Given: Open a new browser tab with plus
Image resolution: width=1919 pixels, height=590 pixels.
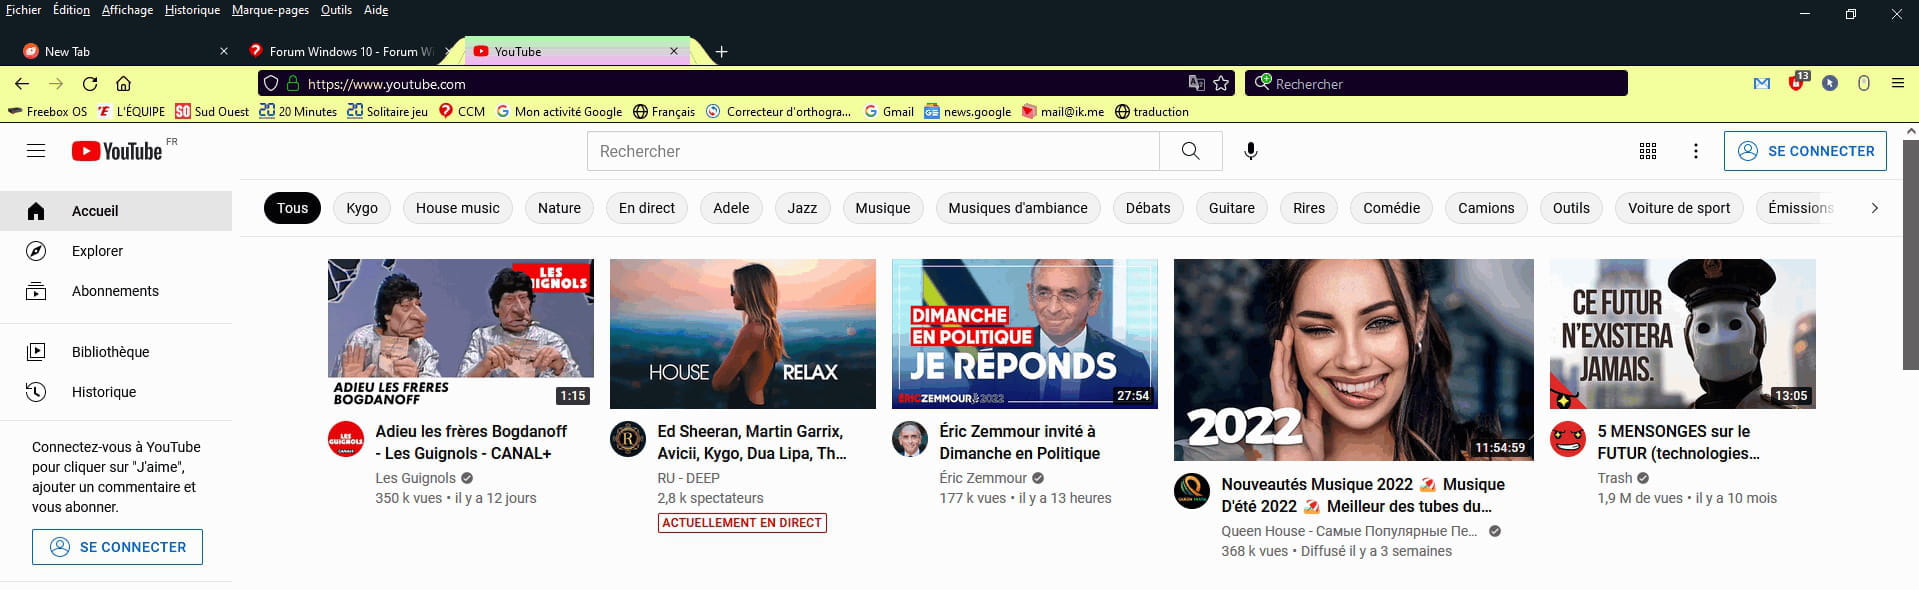Looking at the screenshot, I should [x=721, y=52].
